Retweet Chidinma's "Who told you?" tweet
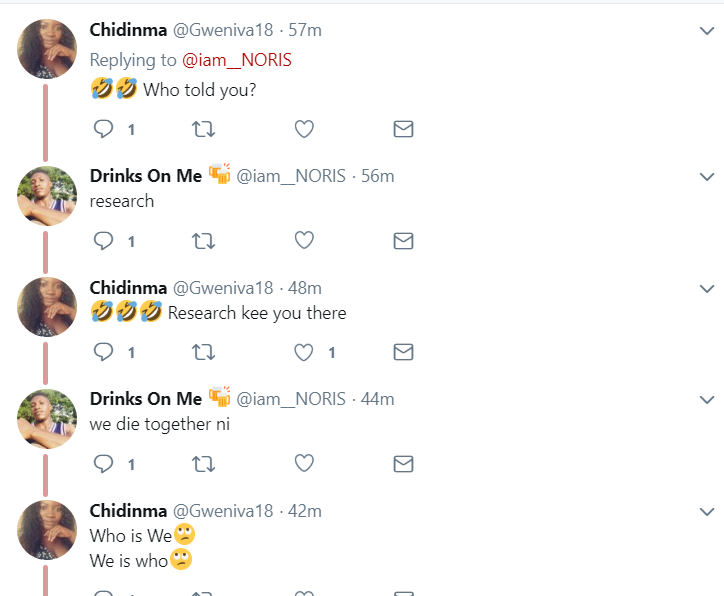724x596 pixels. [203, 129]
